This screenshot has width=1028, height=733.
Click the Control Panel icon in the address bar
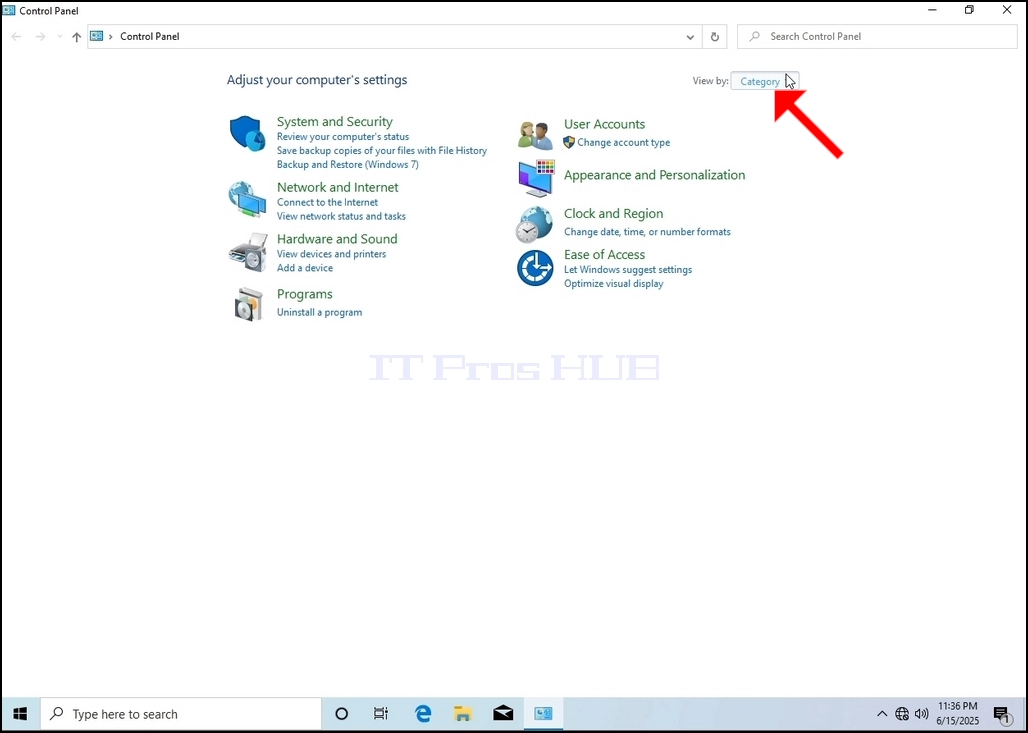point(96,36)
